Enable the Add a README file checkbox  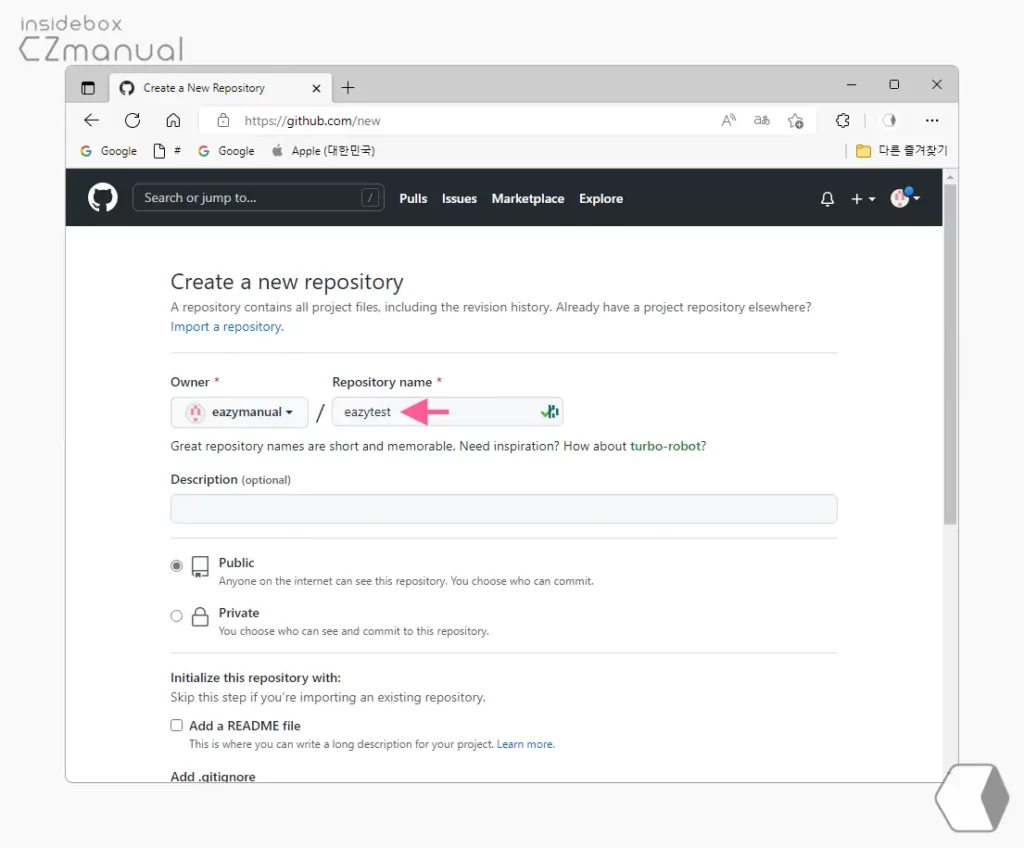point(176,725)
